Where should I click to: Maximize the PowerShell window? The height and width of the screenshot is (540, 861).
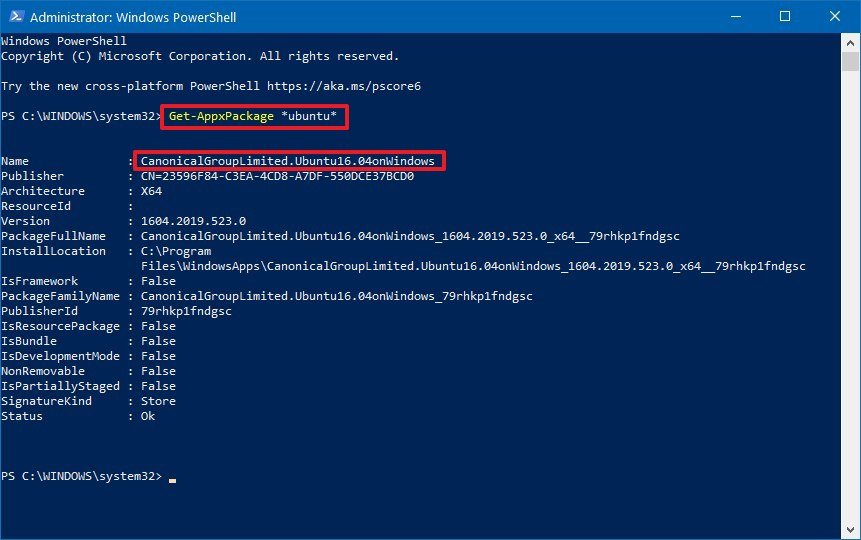coord(785,16)
